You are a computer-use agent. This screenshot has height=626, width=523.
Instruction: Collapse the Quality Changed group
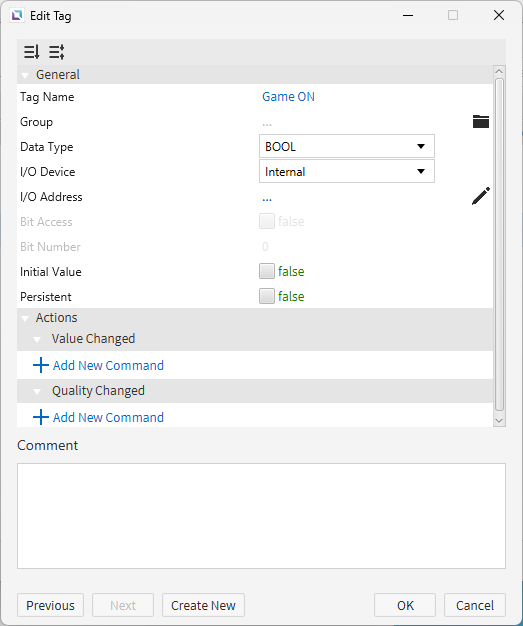click(x=37, y=392)
